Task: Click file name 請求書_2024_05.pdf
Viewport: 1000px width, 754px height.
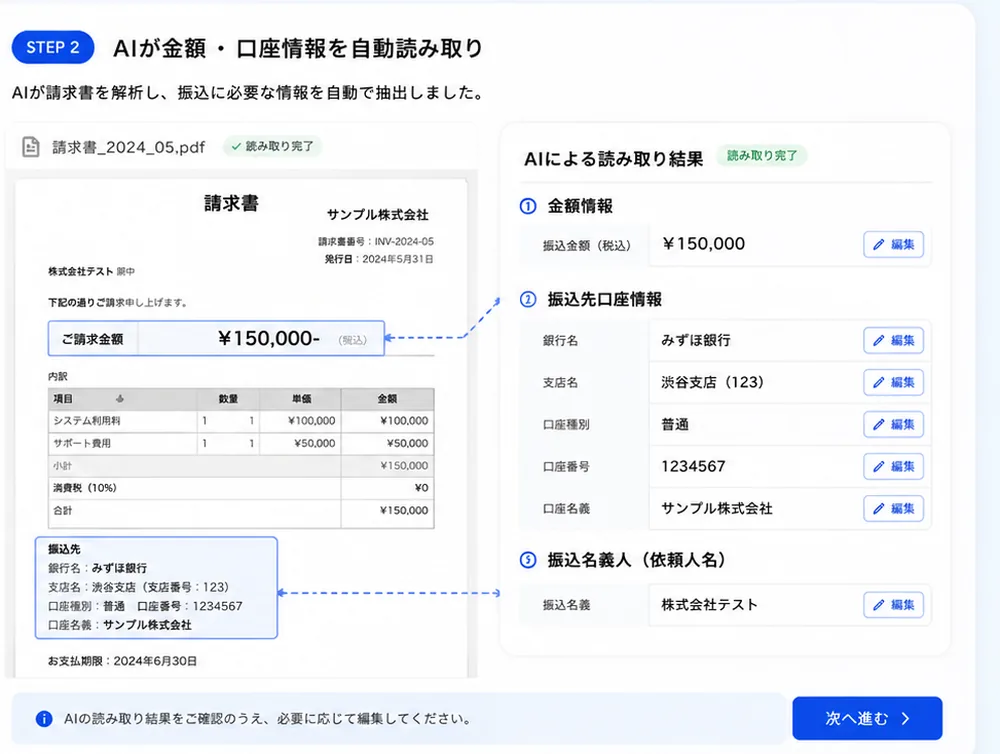Action: pyautogui.click(x=128, y=147)
